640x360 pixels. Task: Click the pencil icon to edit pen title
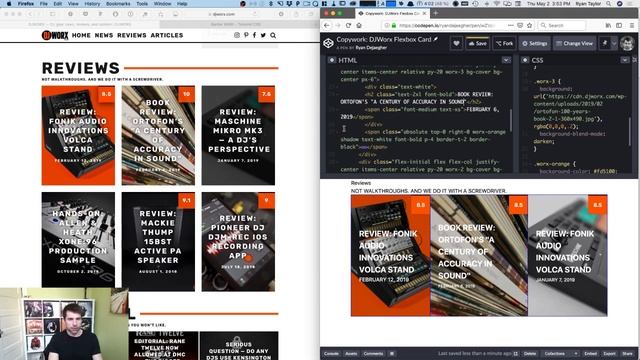click(436, 40)
